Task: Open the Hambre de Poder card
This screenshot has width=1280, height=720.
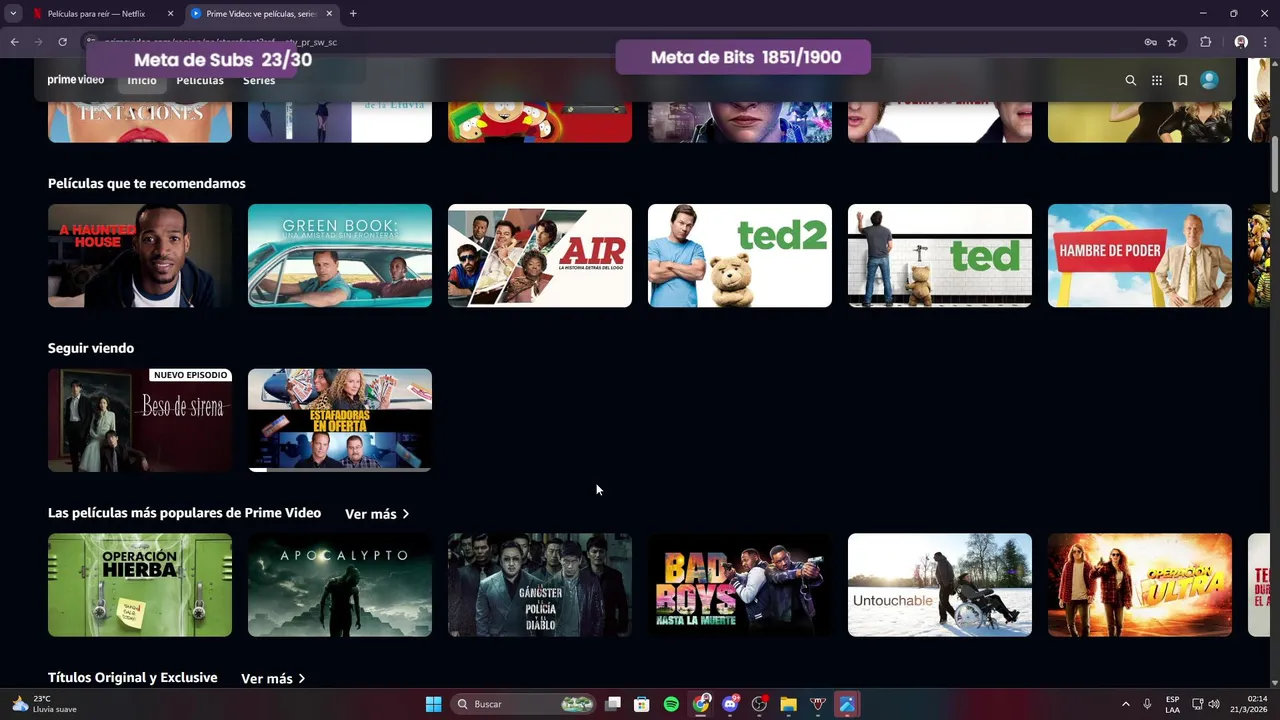Action: pyautogui.click(x=1140, y=256)
